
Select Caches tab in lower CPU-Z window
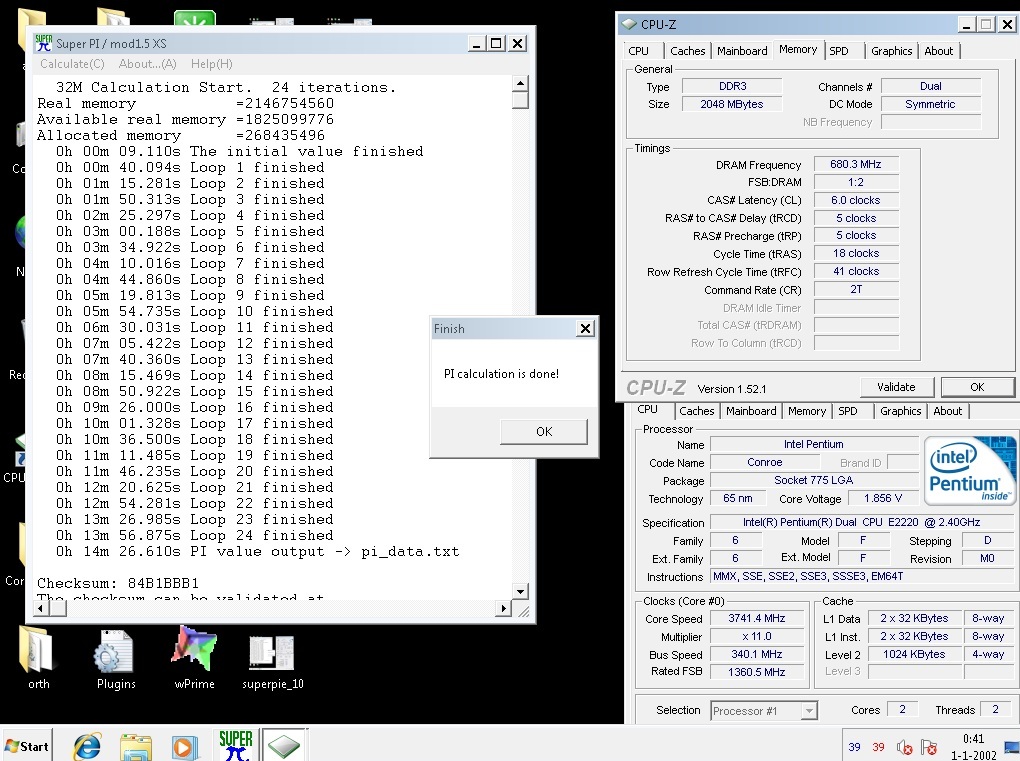click(697, 411)
